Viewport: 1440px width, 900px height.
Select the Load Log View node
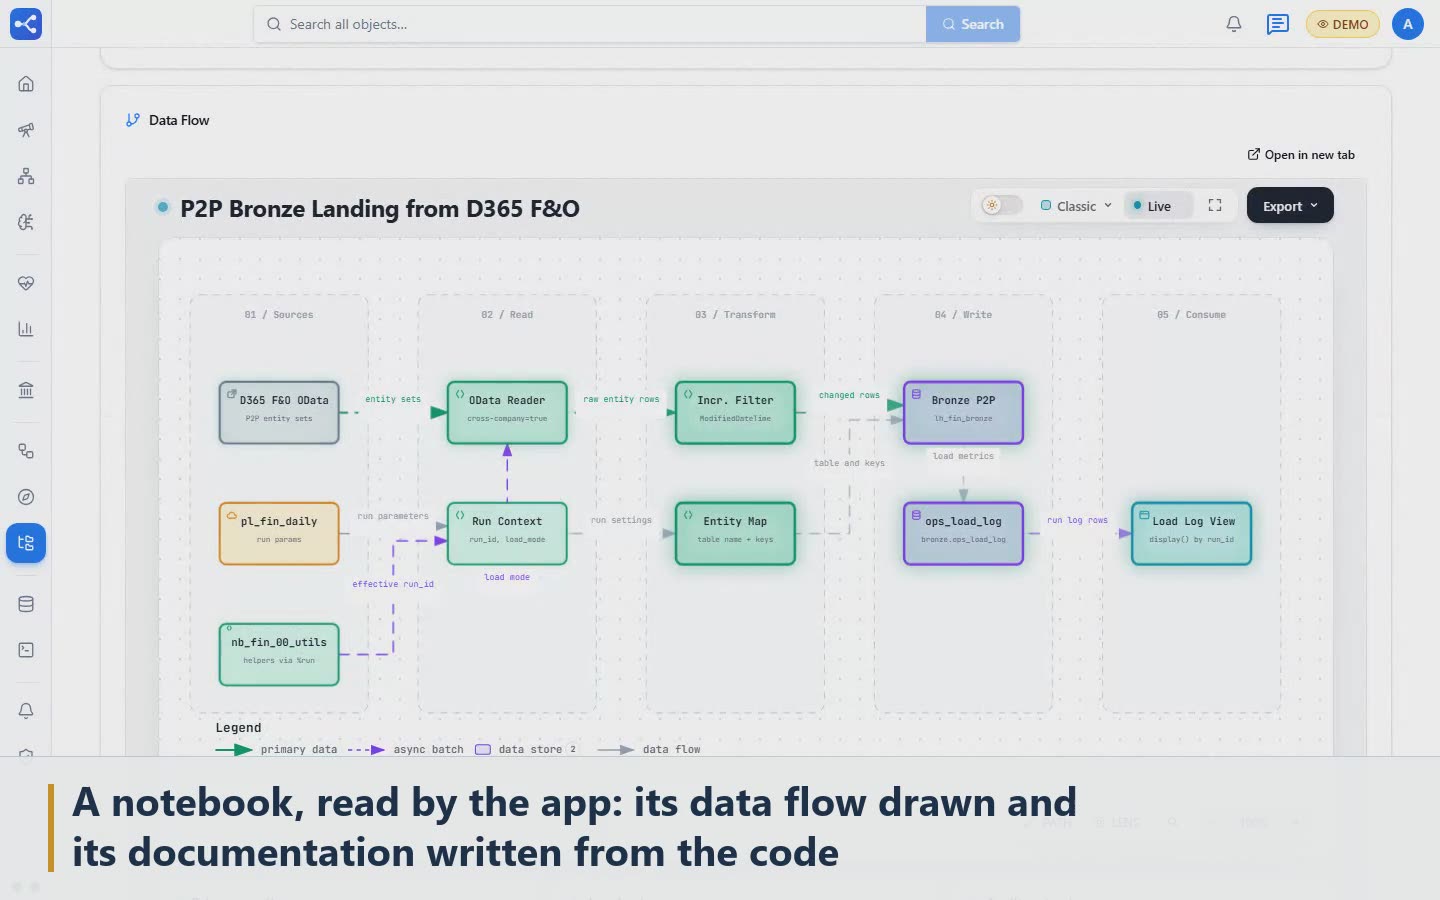click(x=1191, y=533)
